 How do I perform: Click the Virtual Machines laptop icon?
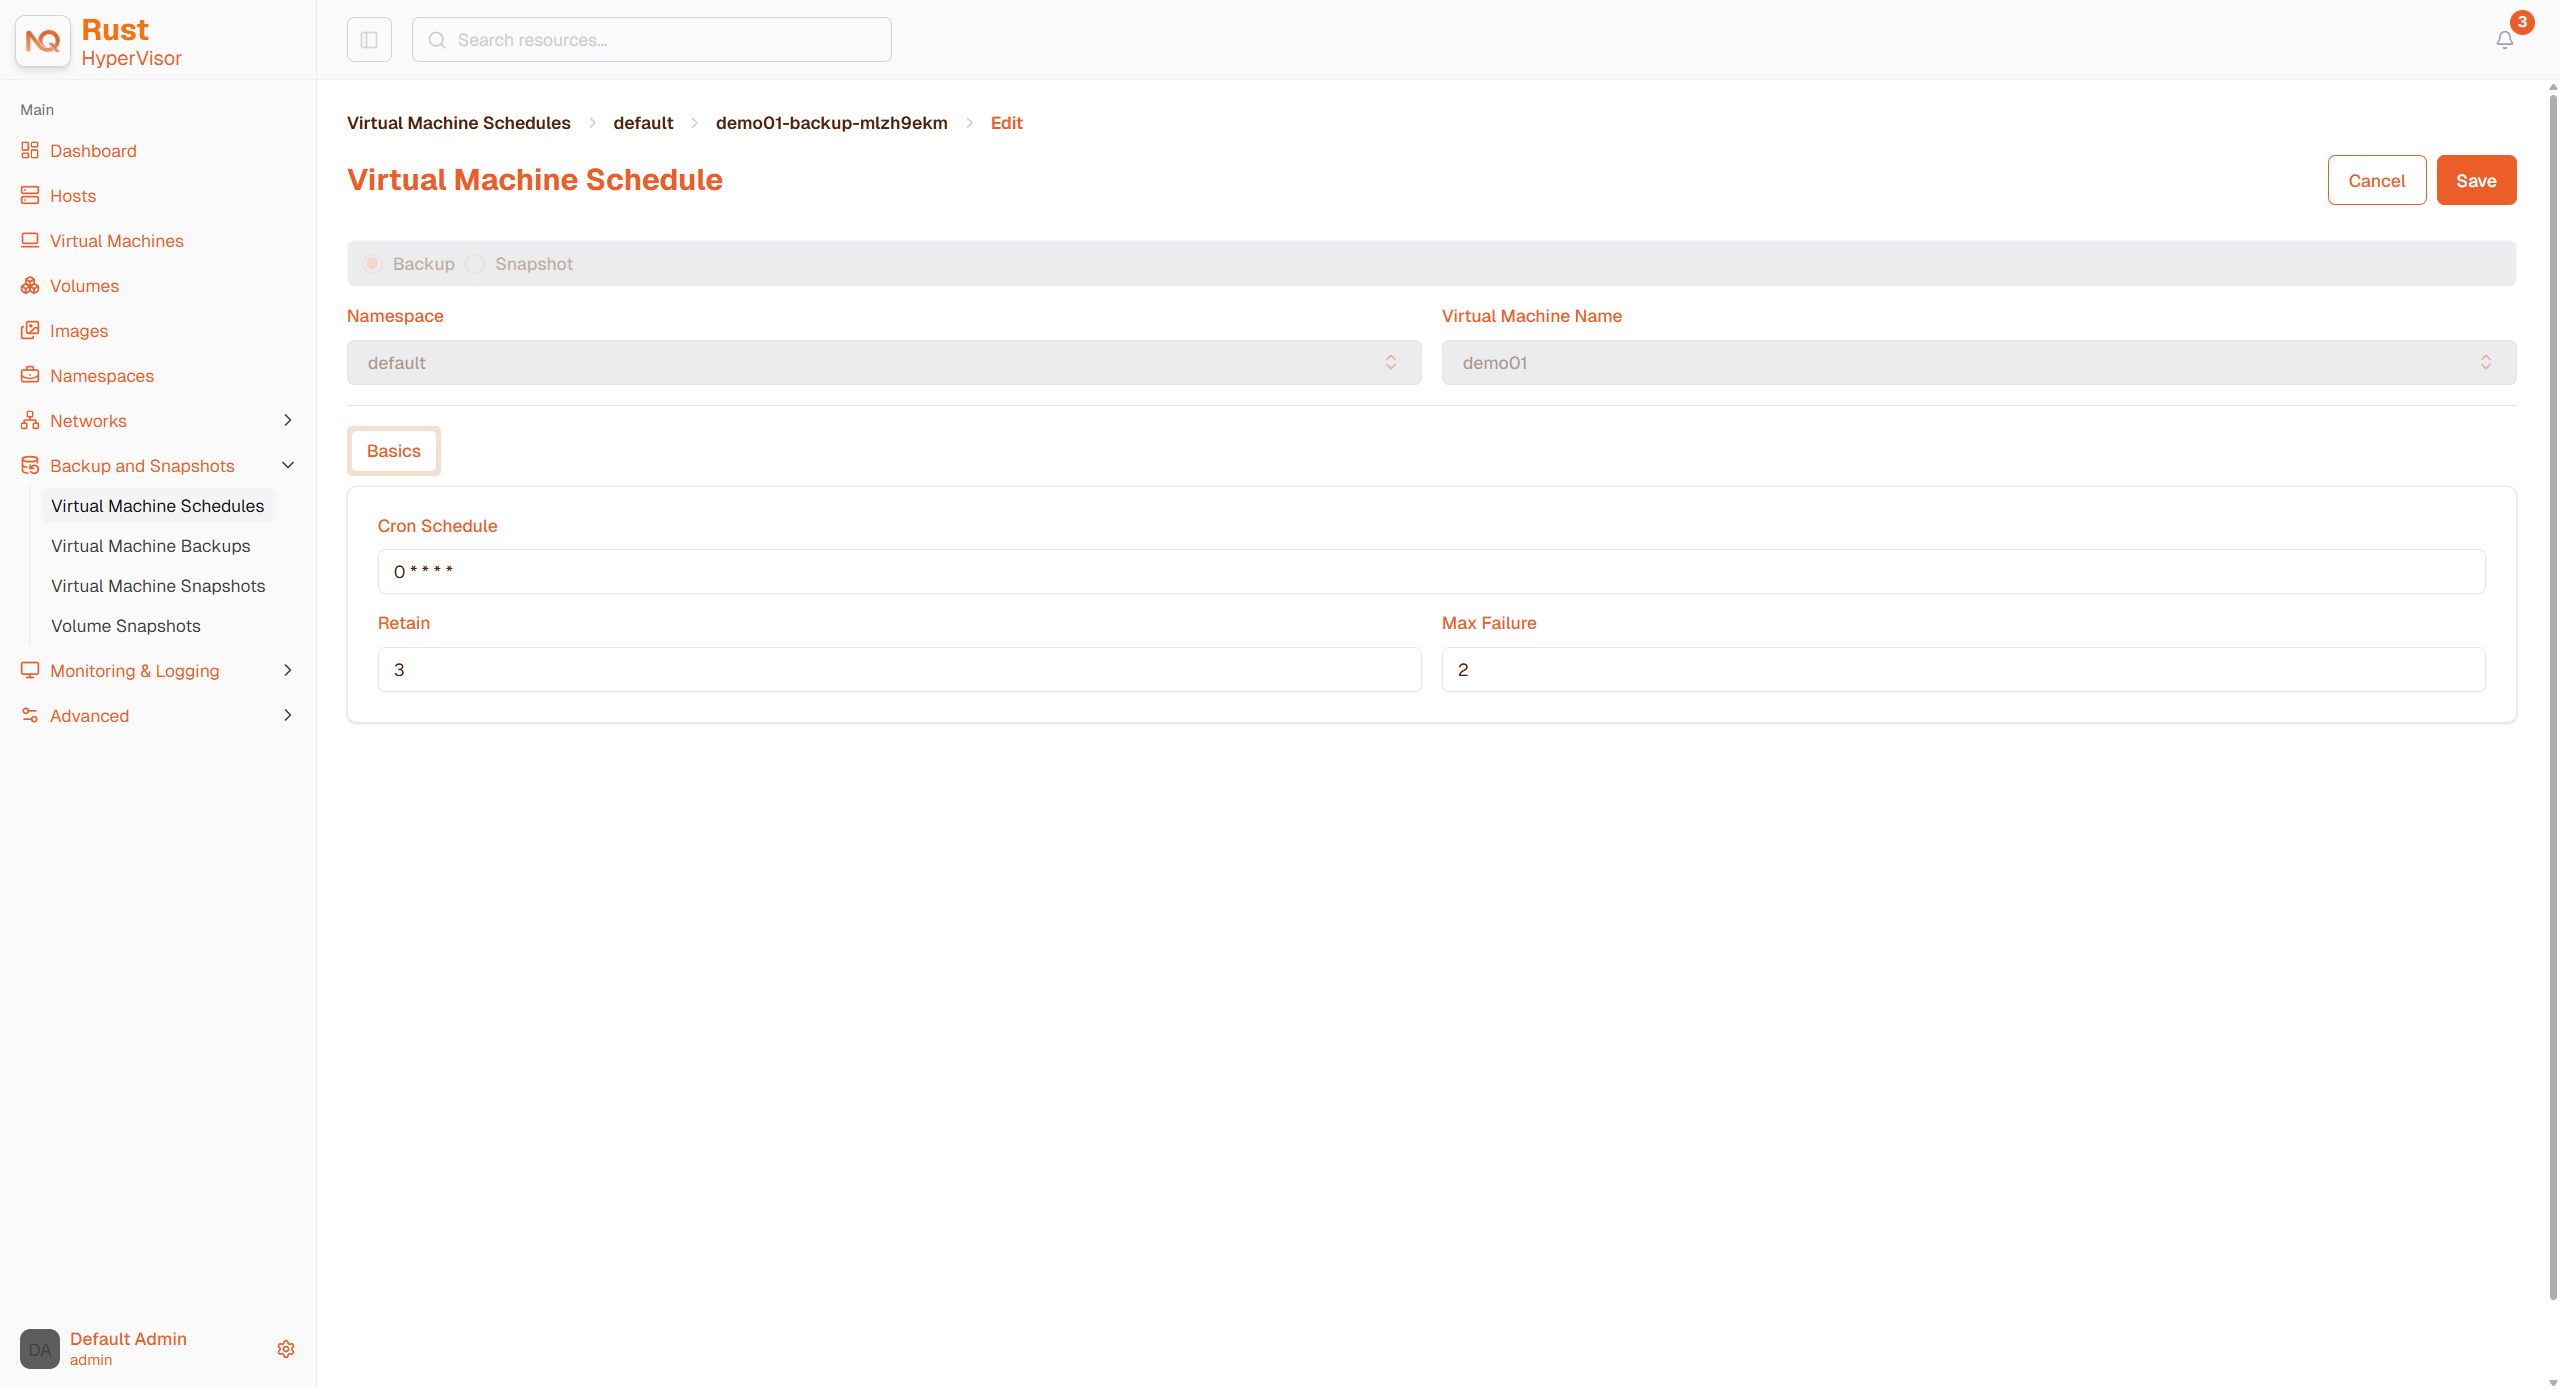click(x=30, y=241)
